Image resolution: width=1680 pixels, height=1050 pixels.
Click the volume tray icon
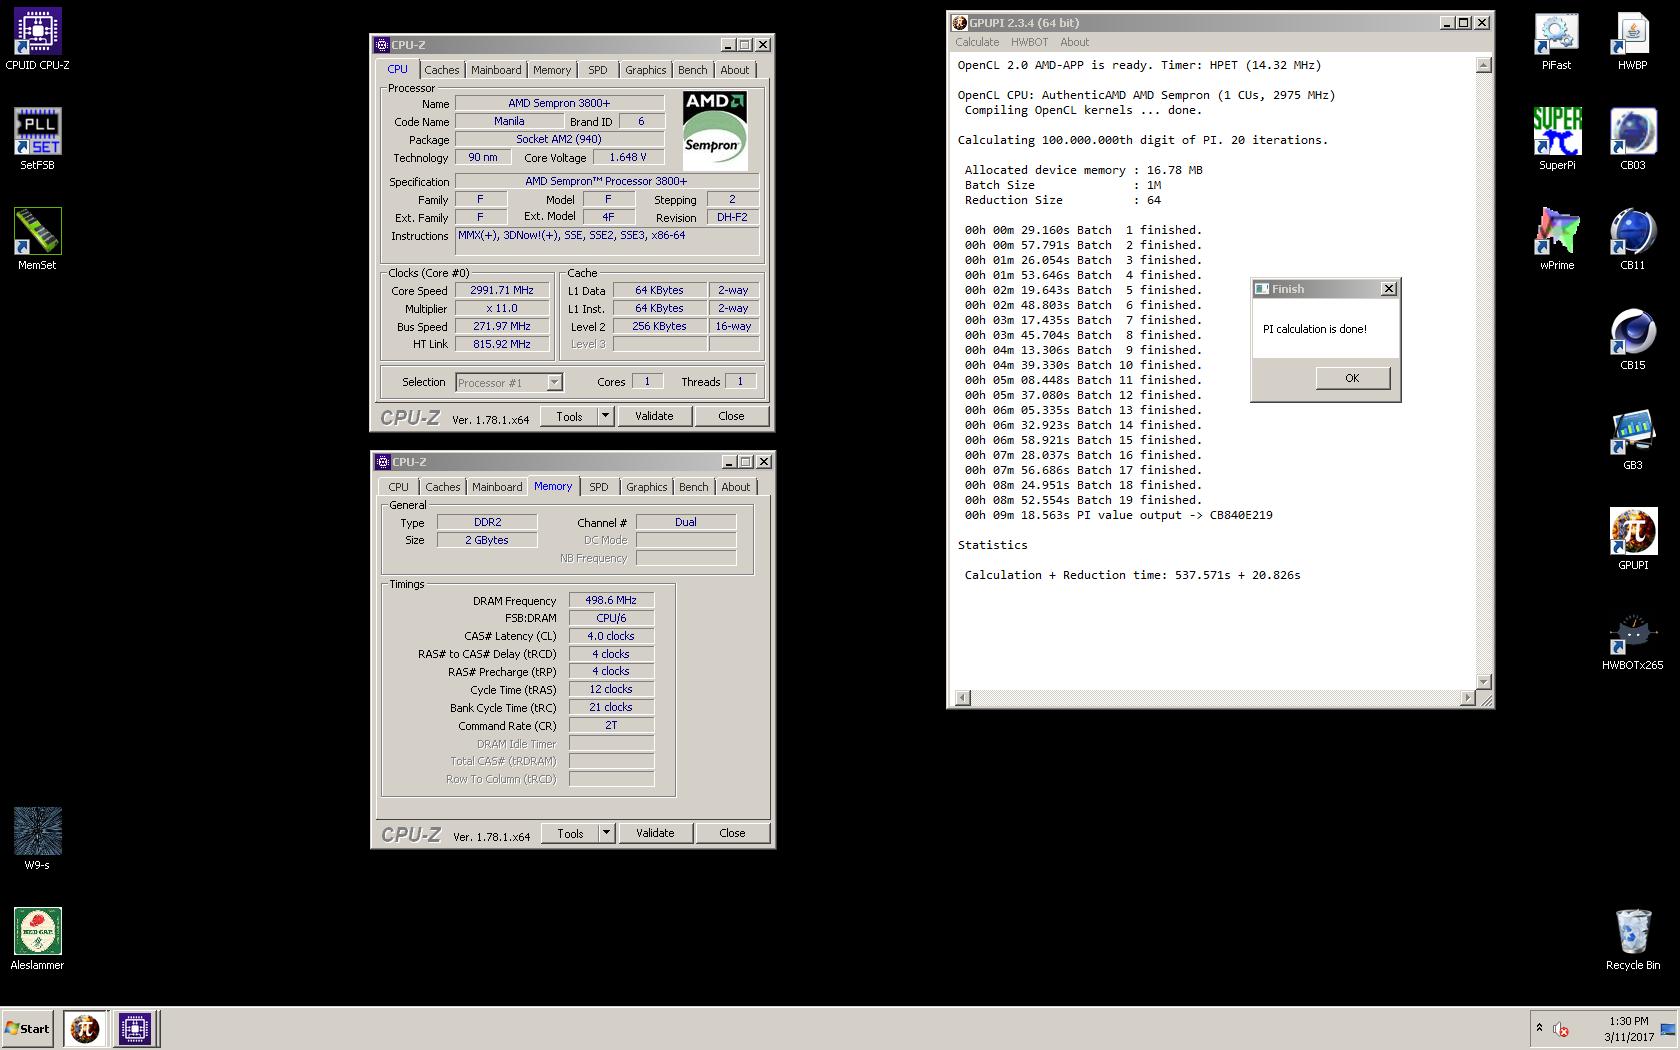[1560, 1029]
